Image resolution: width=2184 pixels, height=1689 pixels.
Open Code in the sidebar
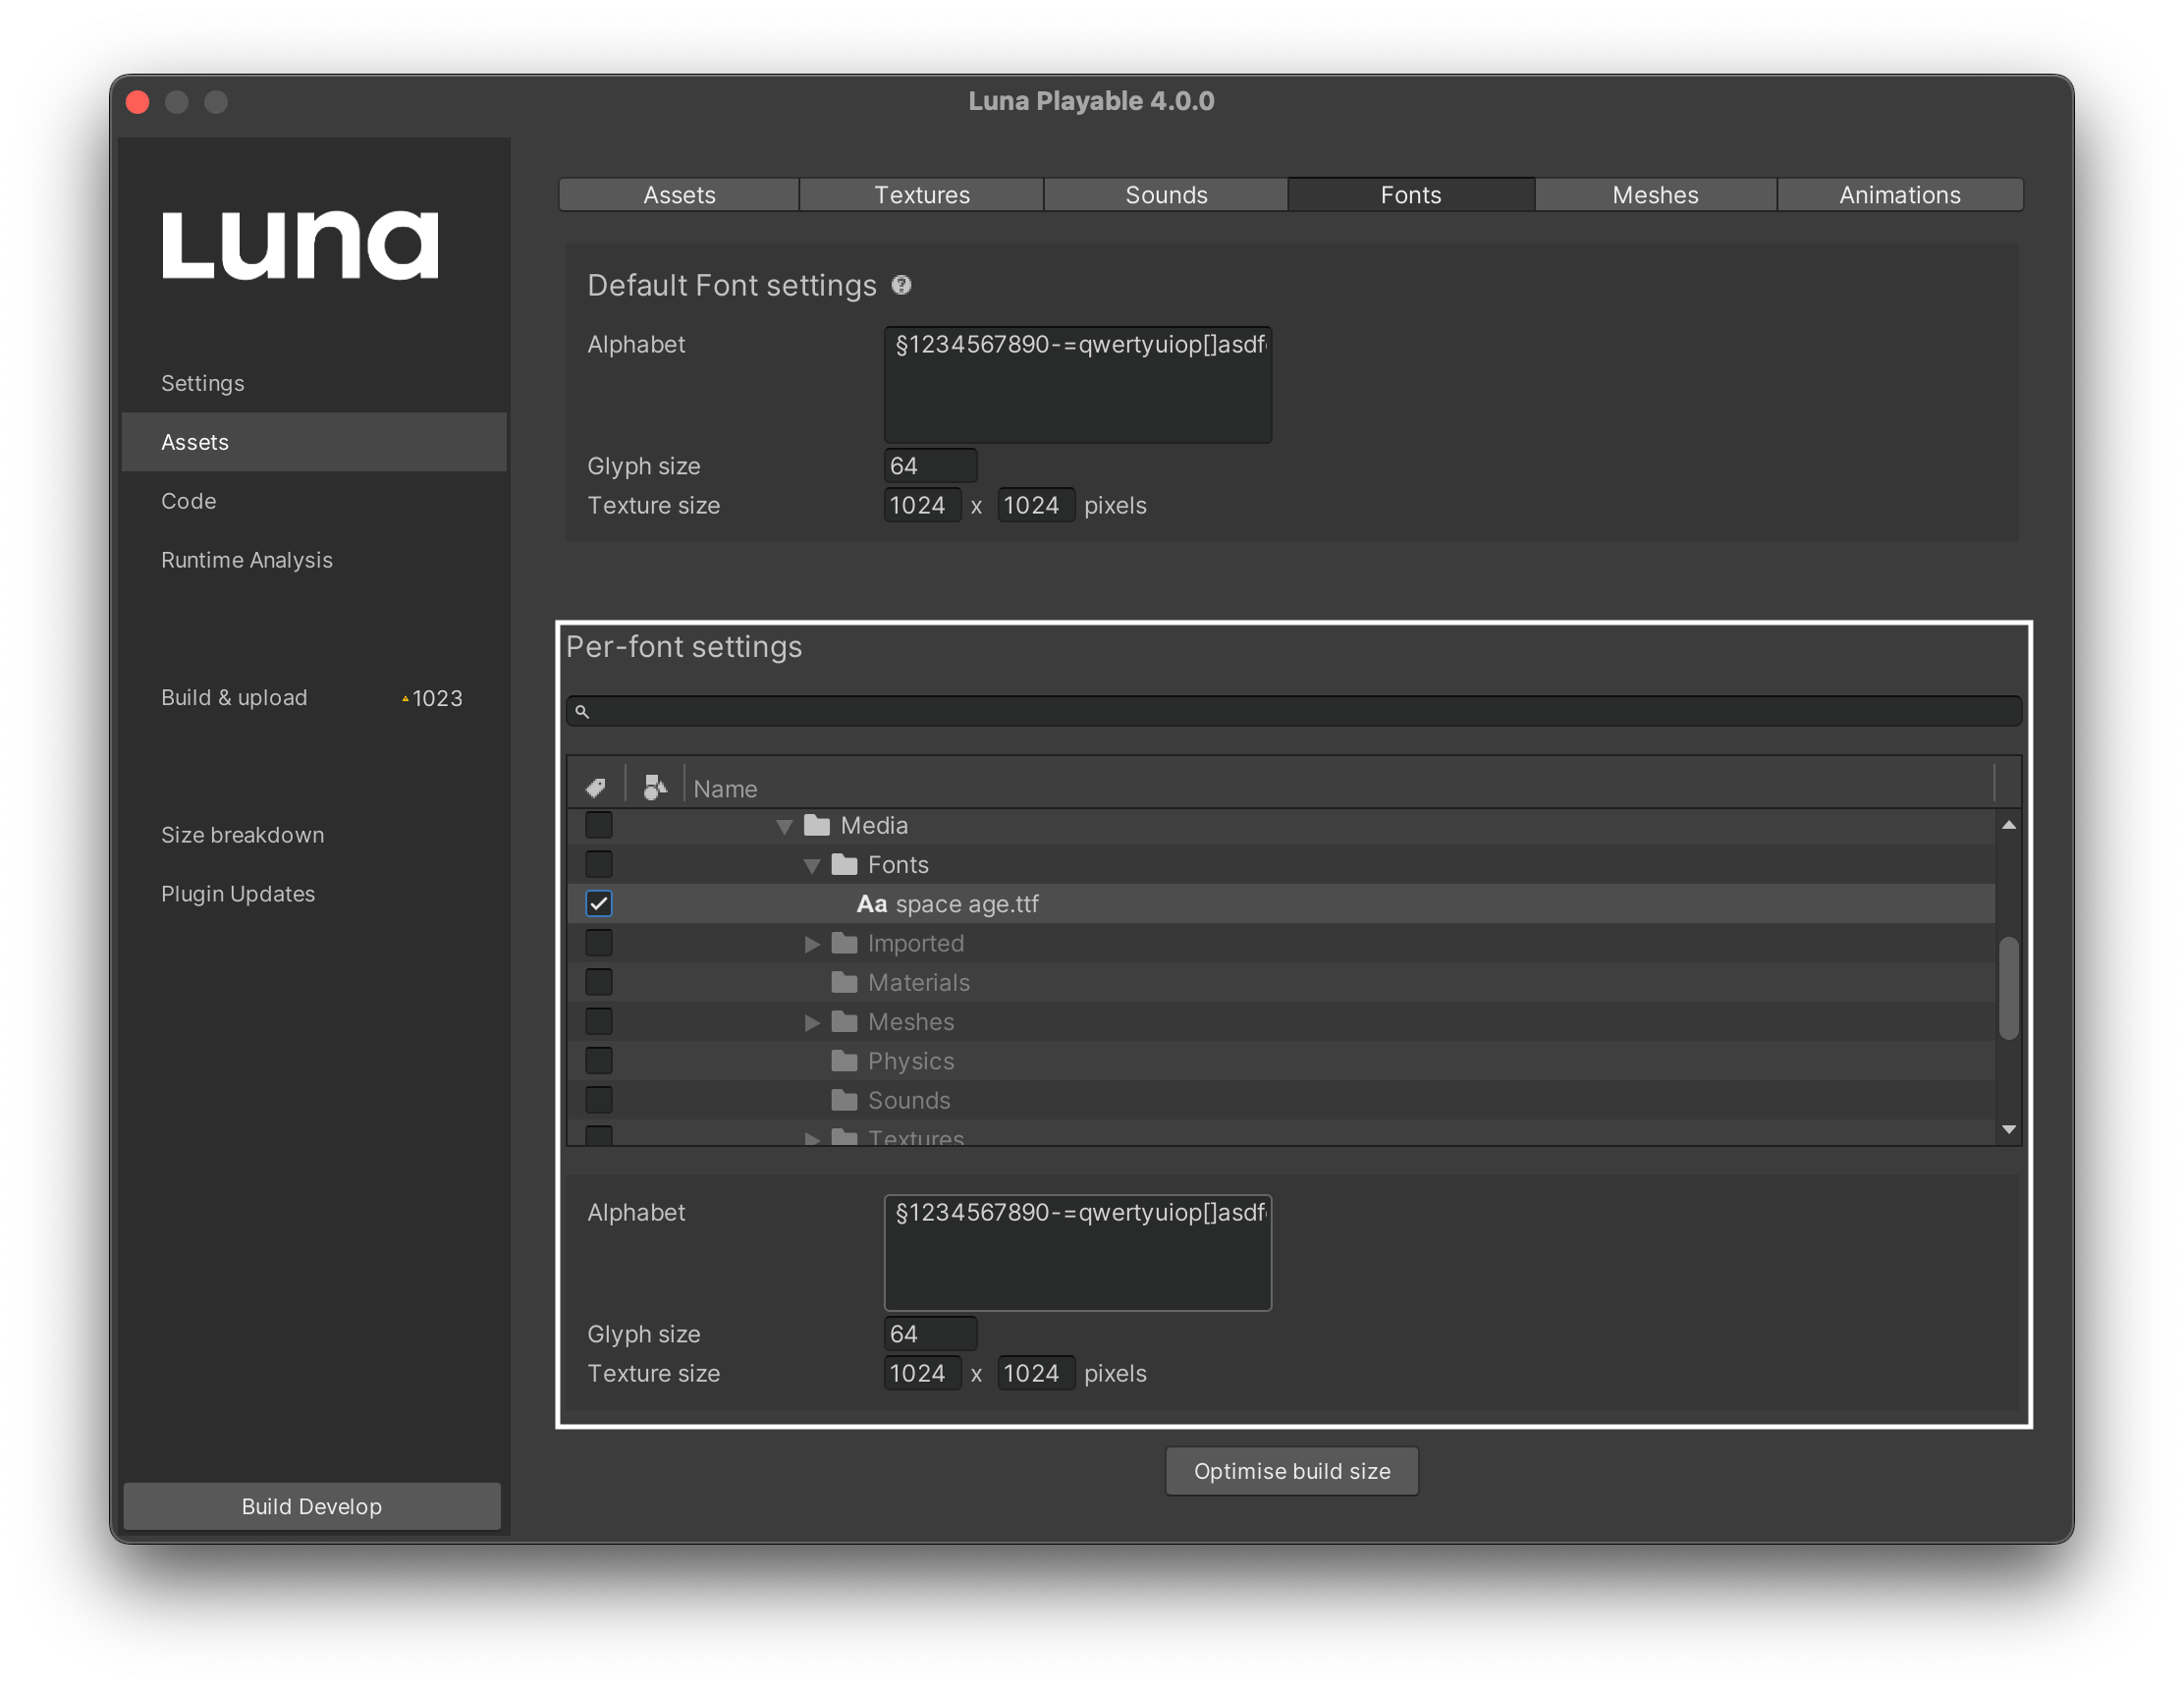(x=314, y=501)
